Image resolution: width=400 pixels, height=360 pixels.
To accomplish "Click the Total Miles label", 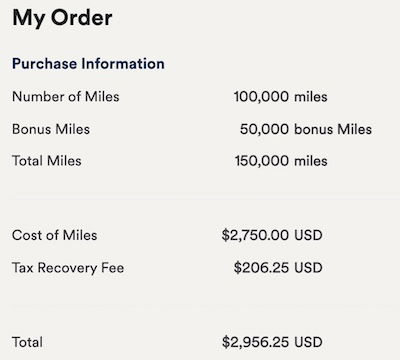I will tap(47, 161).
